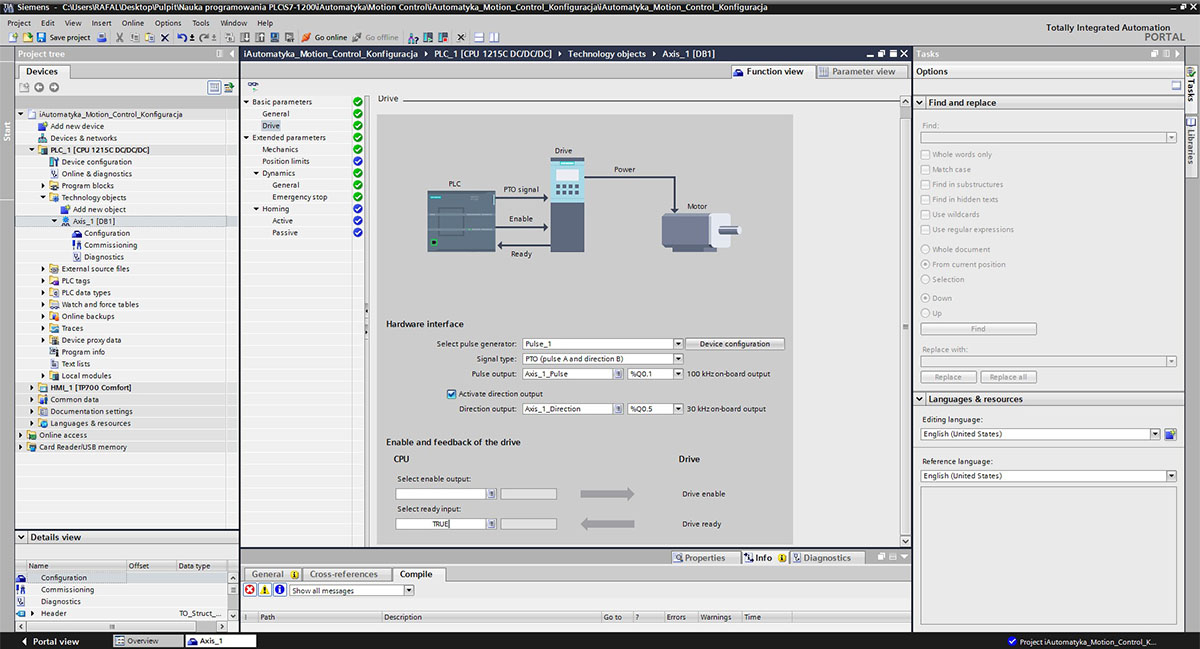Viewport: 1200px width, 649px height.
Task: Select Add new device in tree
Action: tap(77, 126)
